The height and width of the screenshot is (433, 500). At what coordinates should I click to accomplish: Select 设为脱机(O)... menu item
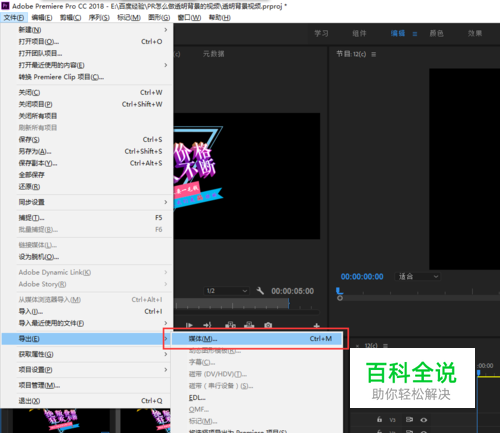tap(87, 257)
